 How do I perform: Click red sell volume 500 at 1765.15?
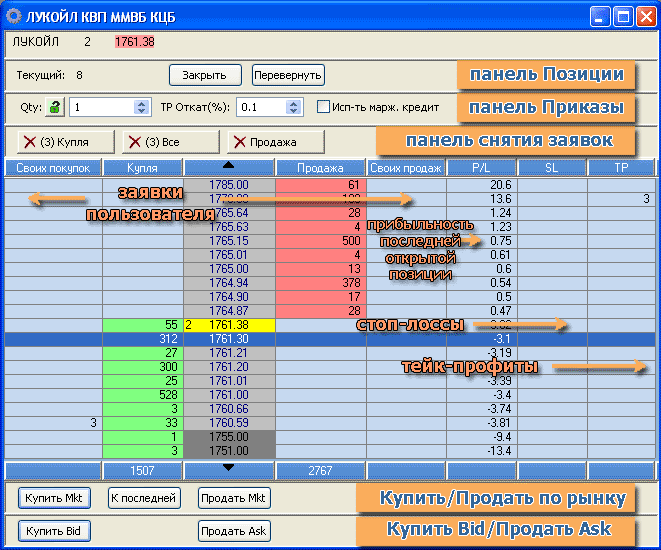(x=321, y=241)
